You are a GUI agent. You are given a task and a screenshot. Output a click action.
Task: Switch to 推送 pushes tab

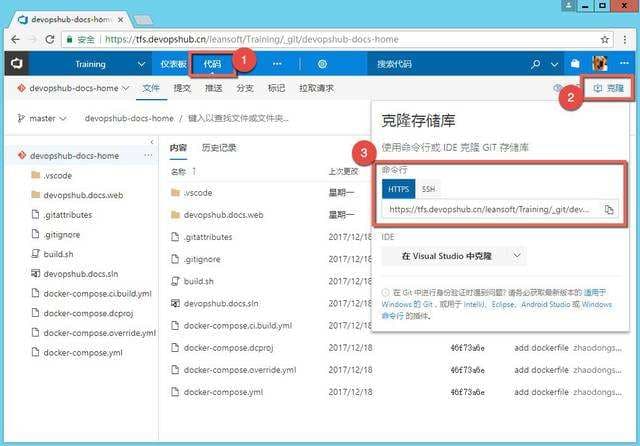pyautogui.click(x=213, y=88)
